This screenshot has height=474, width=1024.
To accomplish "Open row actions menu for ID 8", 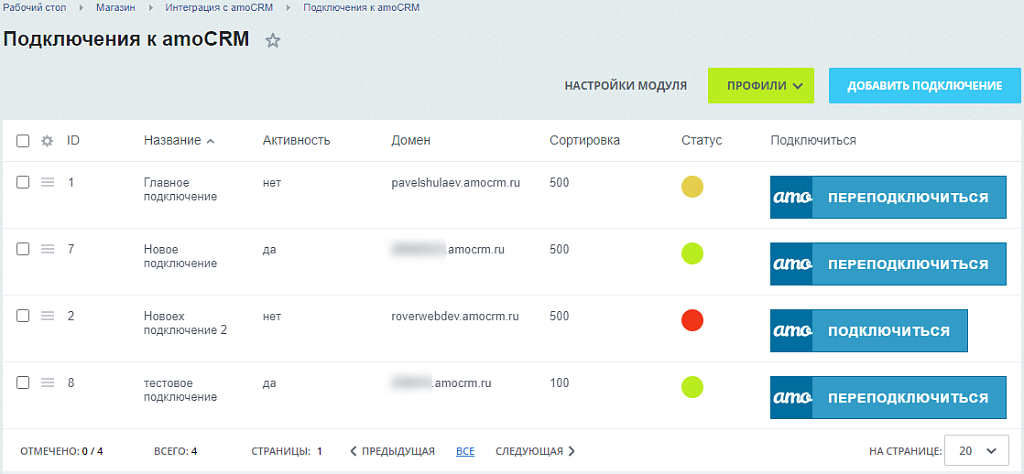I will (x=47, y=382).
